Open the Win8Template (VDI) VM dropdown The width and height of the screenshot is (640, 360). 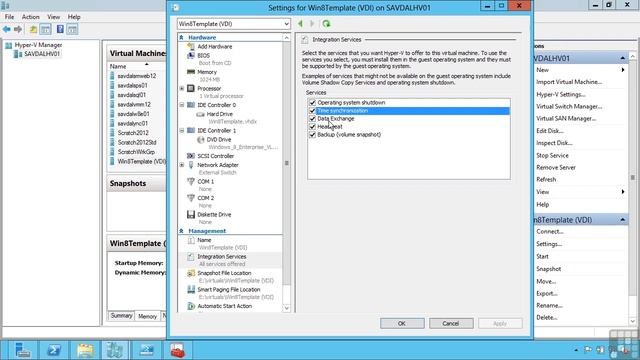(x=234, y=24)
